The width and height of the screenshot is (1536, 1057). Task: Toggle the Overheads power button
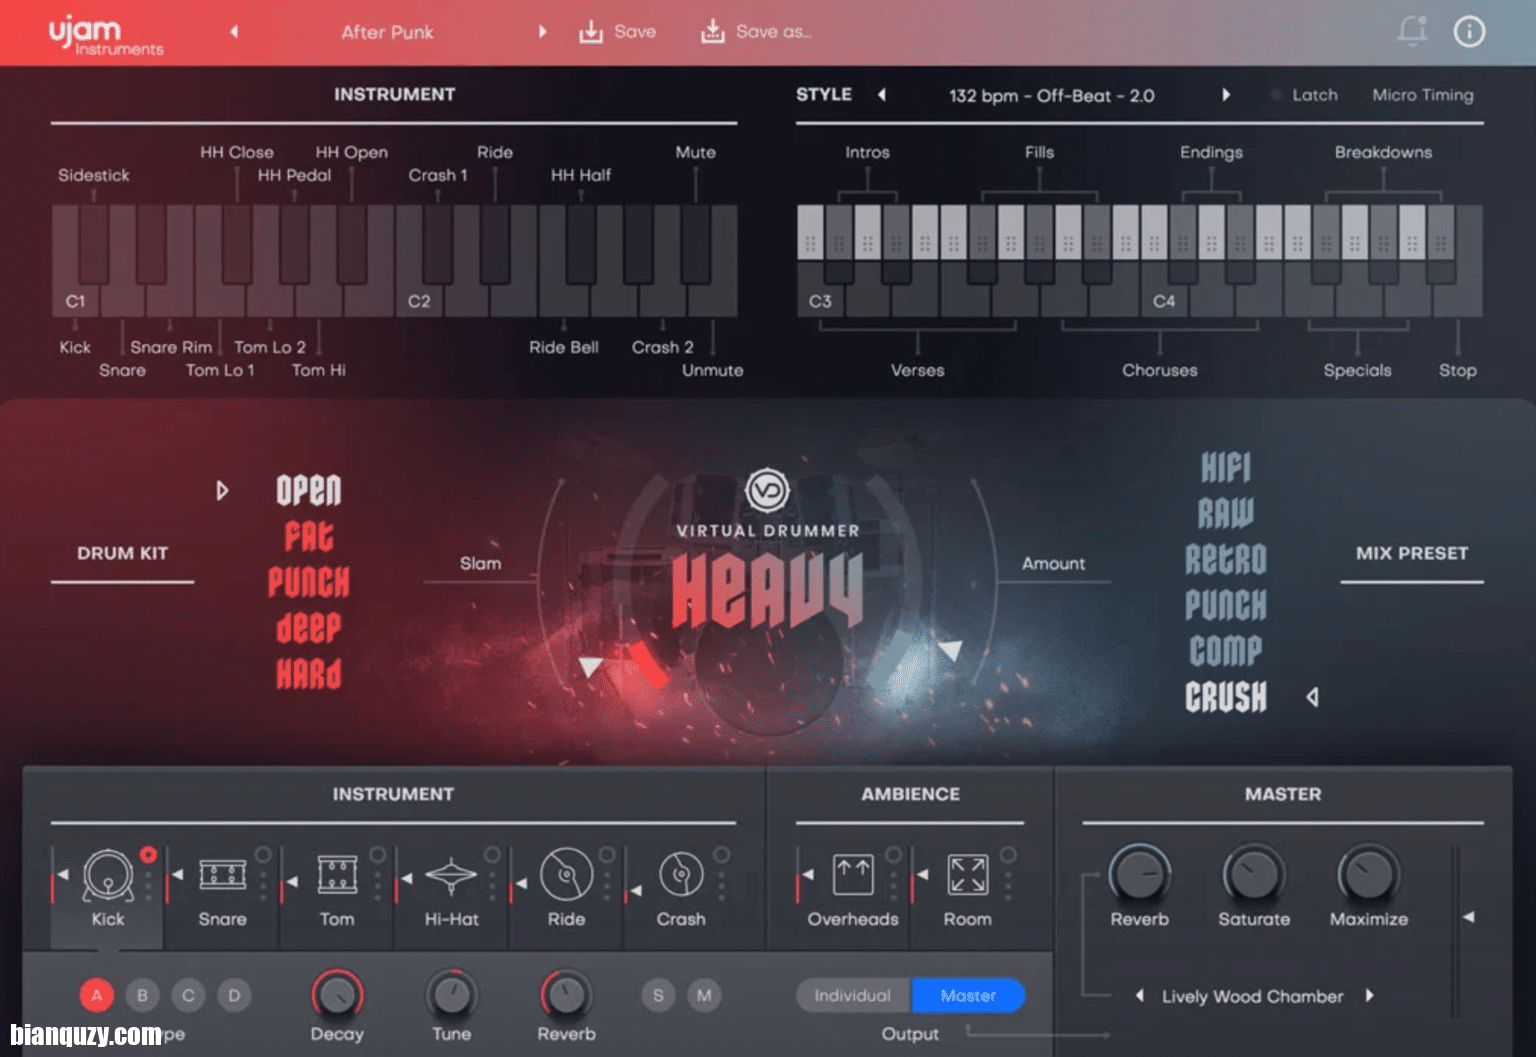(894, 855)
